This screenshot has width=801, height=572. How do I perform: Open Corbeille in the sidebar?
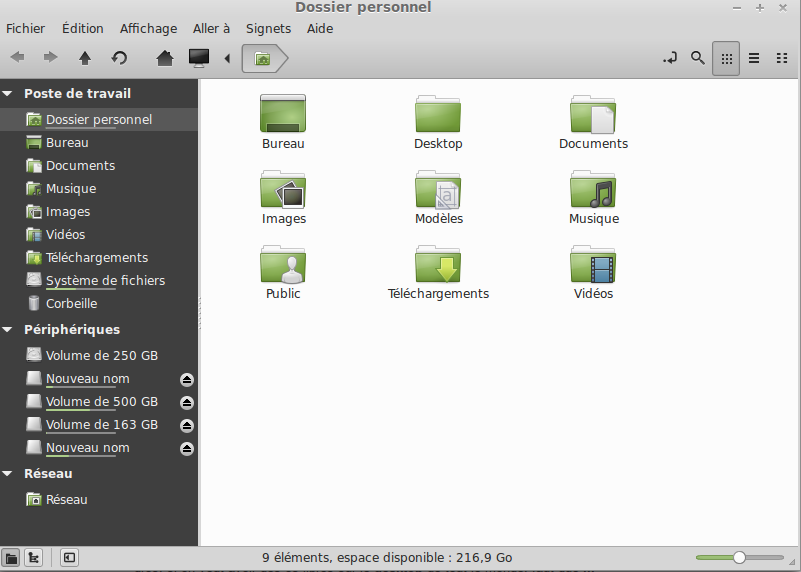point(99,303)
